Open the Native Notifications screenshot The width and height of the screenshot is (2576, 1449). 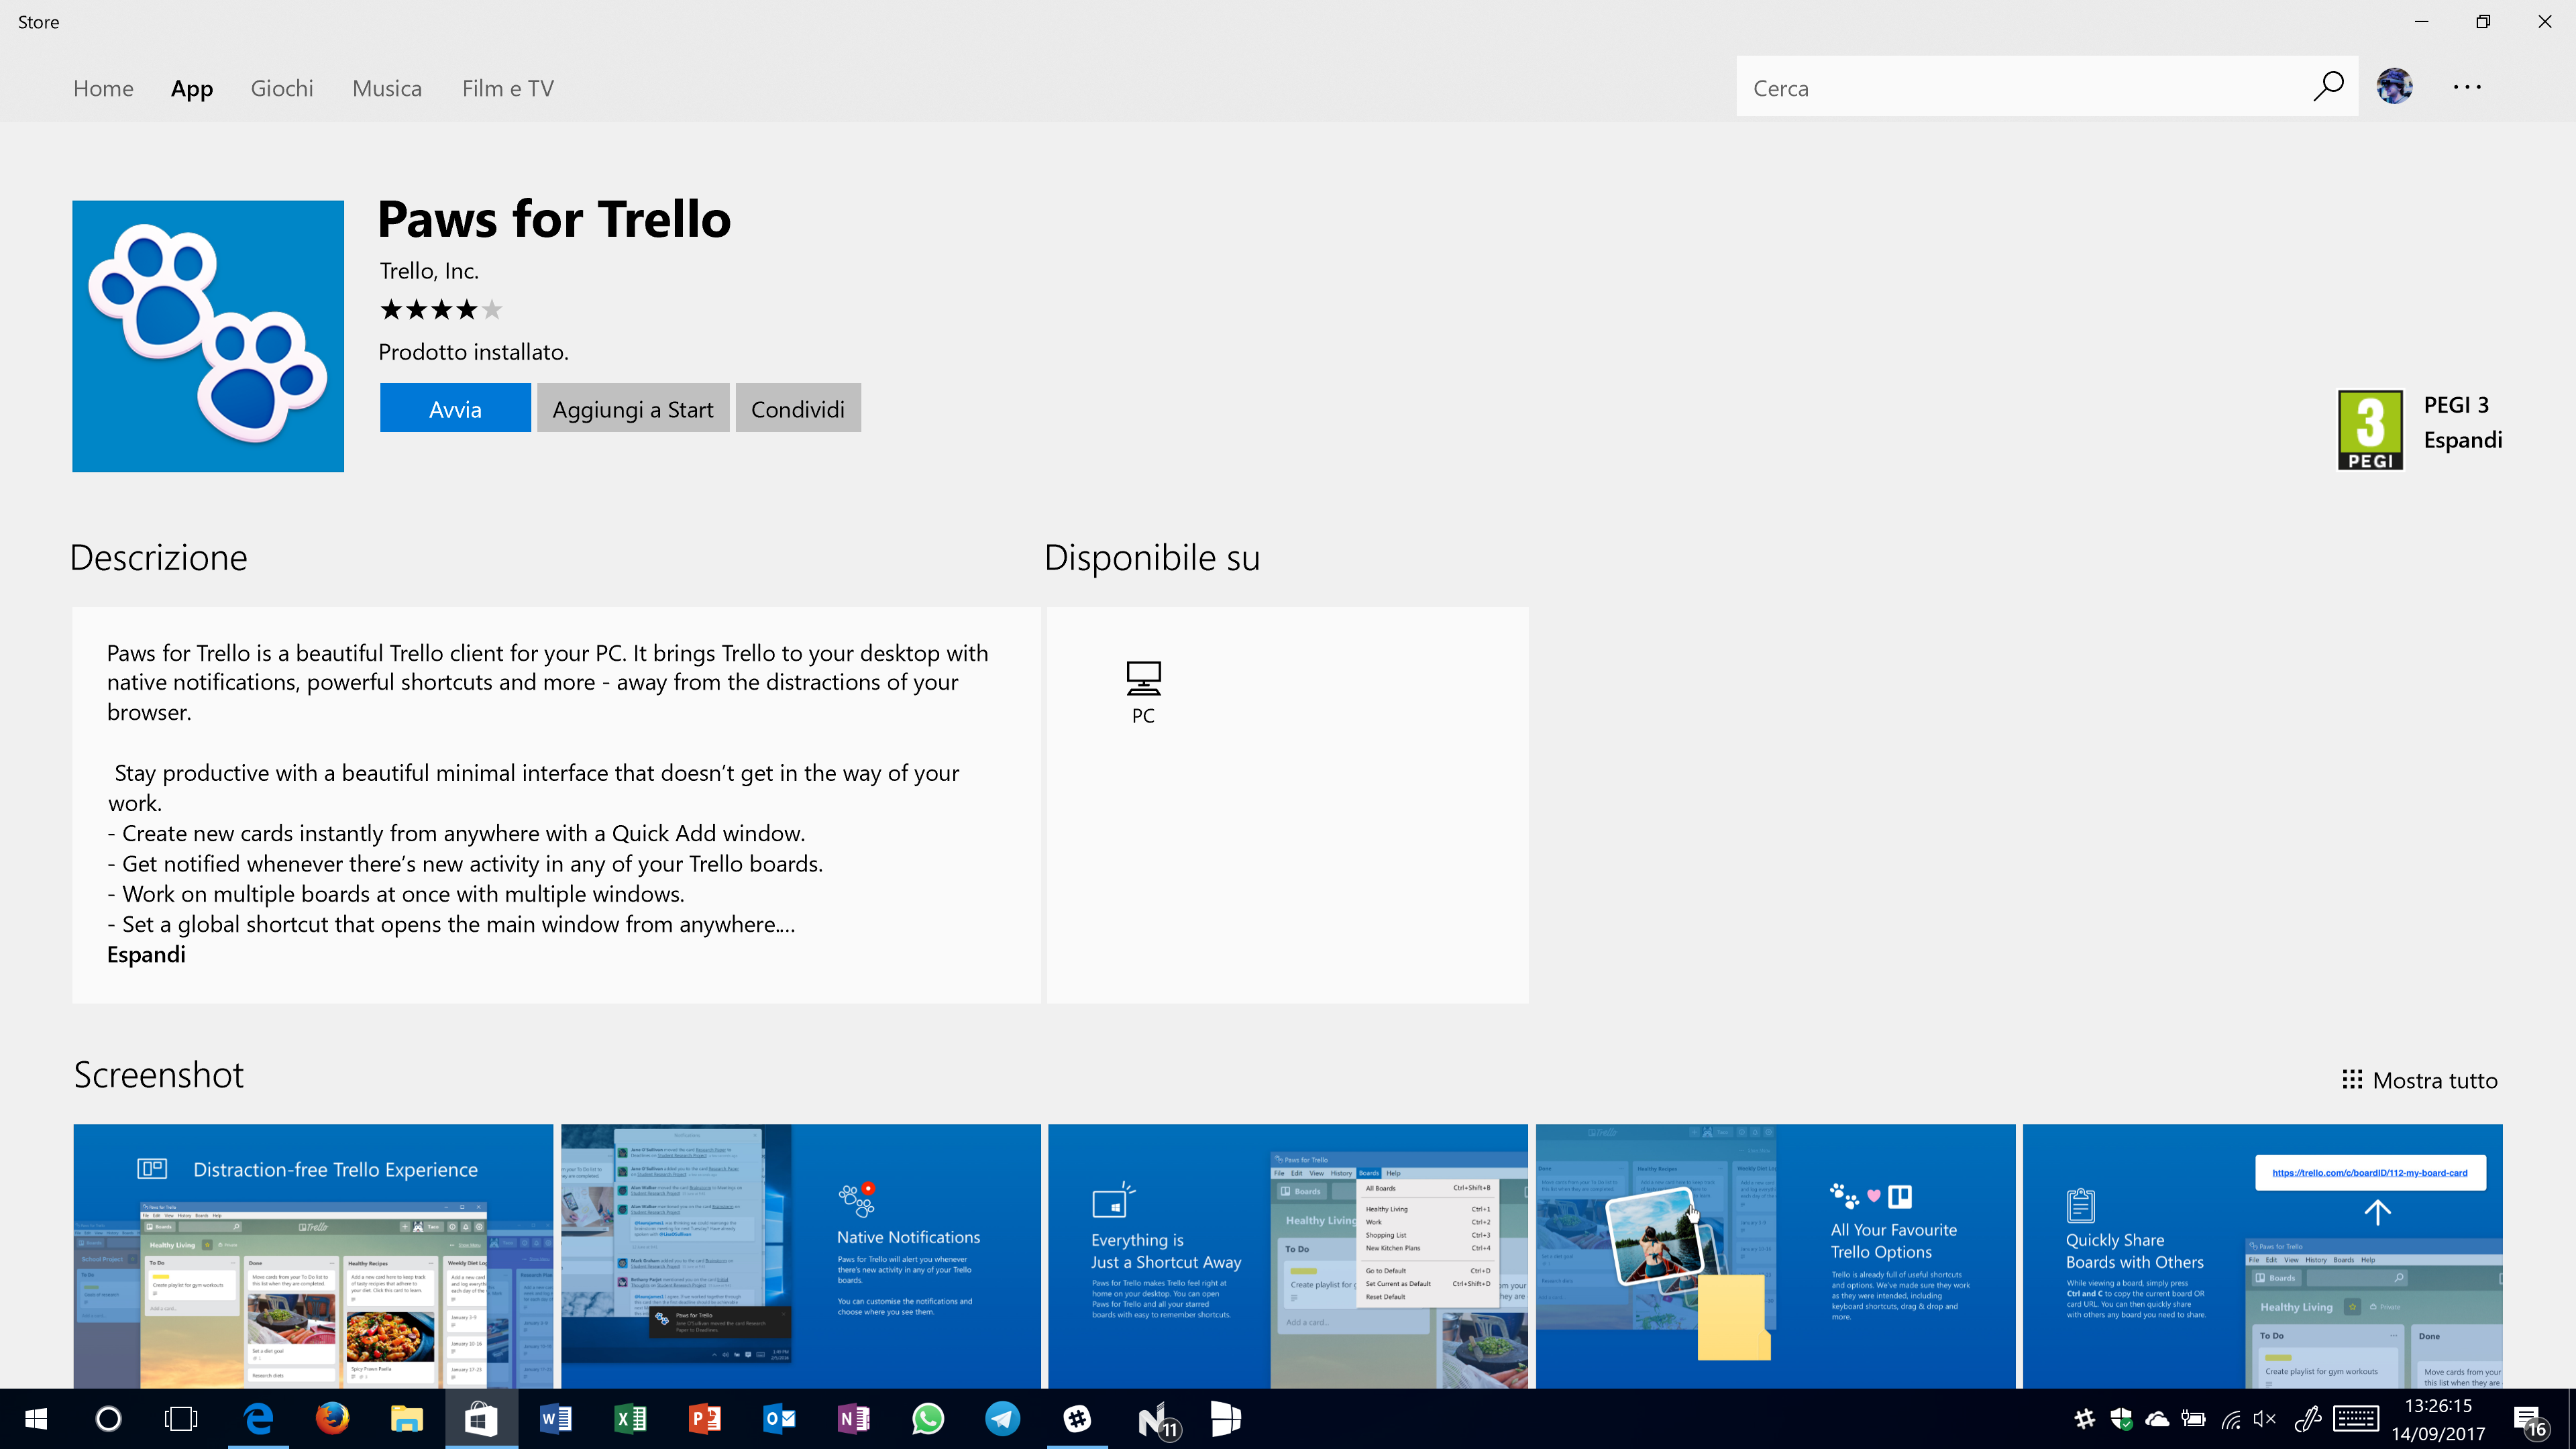point(800,1256)
